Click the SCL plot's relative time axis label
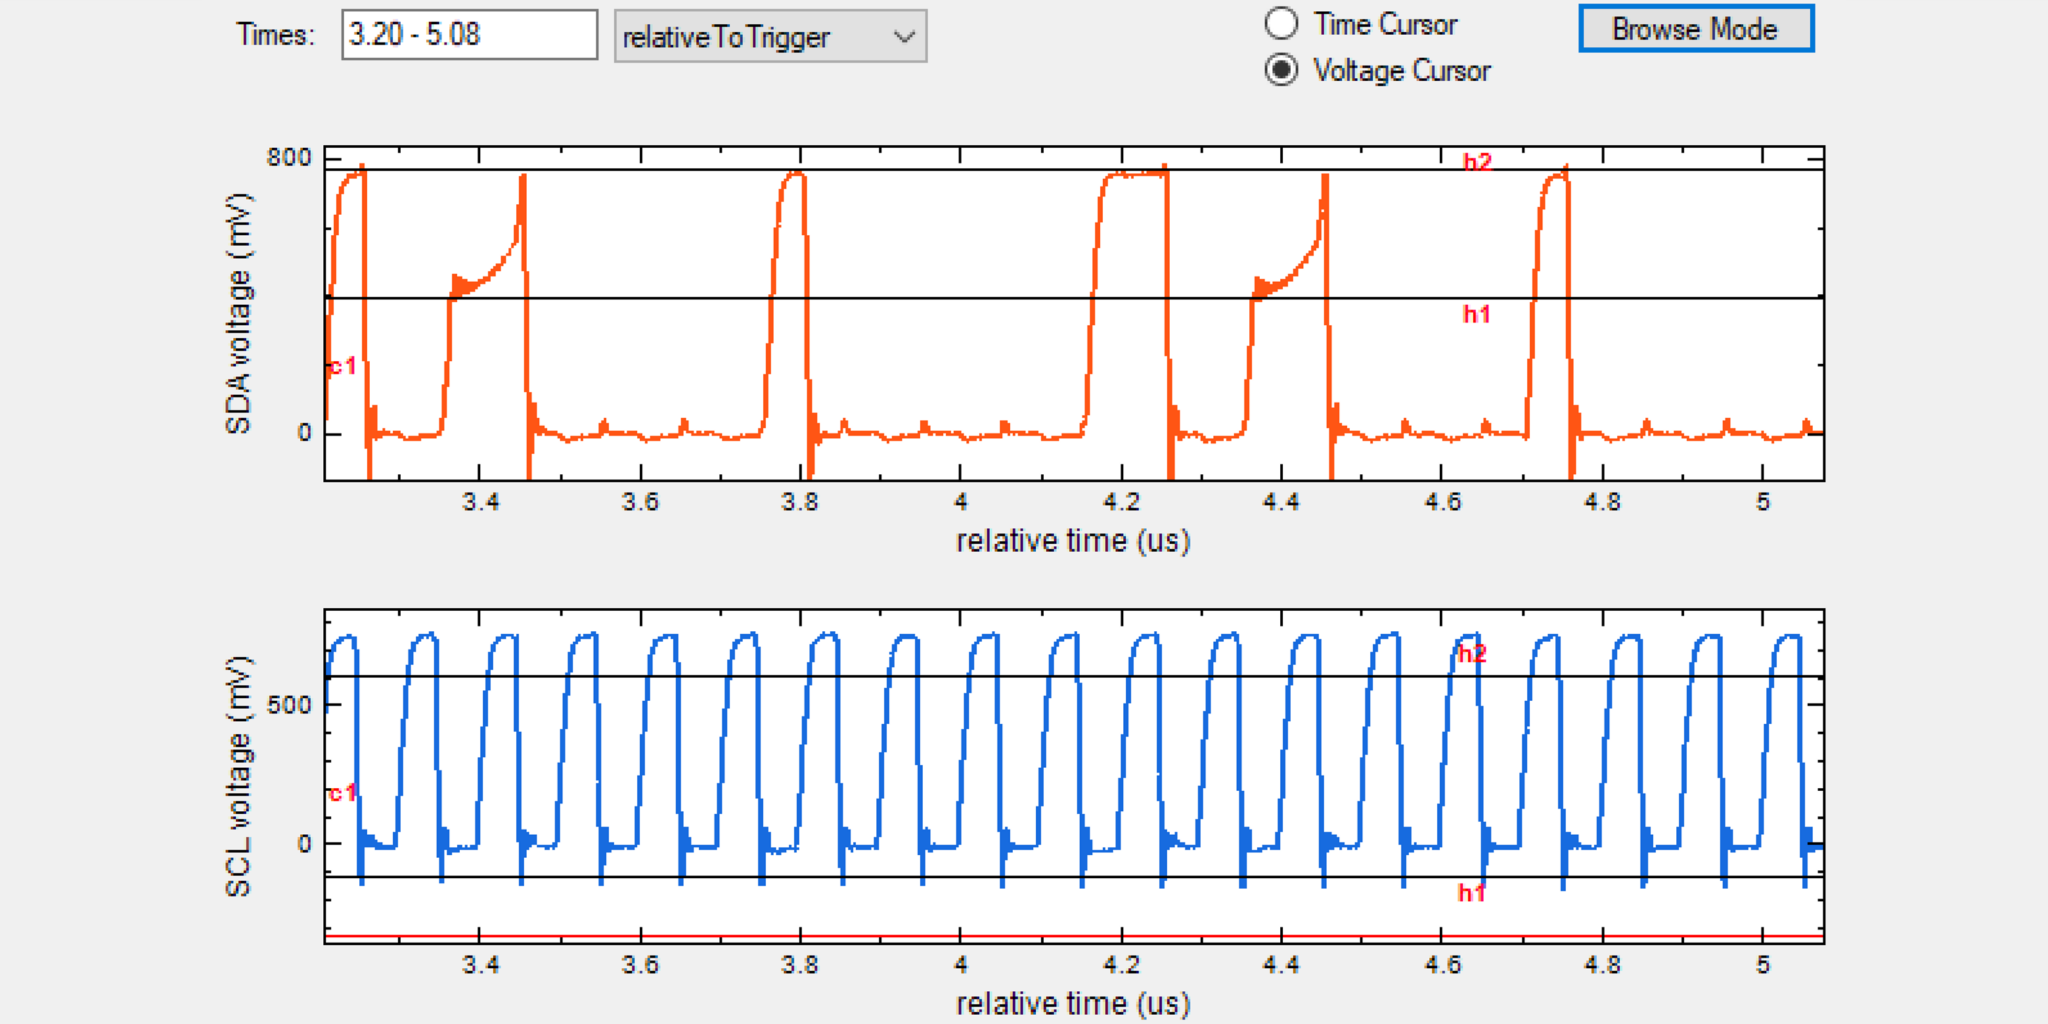This screenshot has width=2048, height=1024. 1073,1003
